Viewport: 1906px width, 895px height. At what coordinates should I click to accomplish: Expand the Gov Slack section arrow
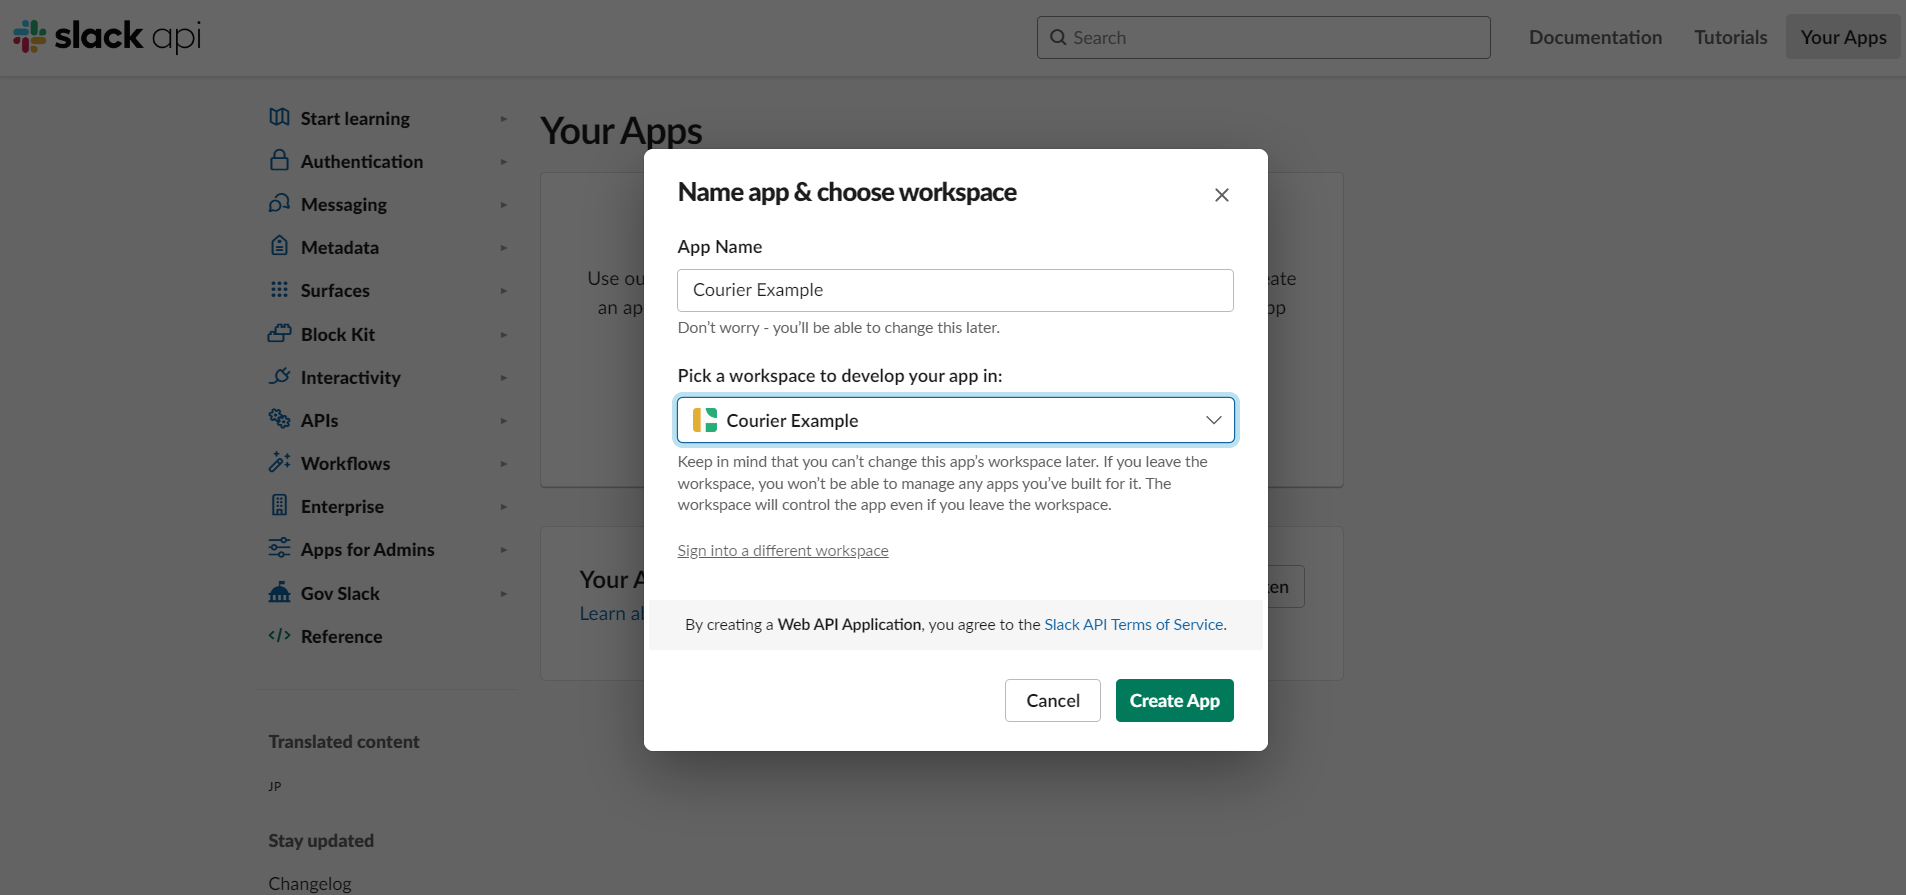[x=504, y=594]
